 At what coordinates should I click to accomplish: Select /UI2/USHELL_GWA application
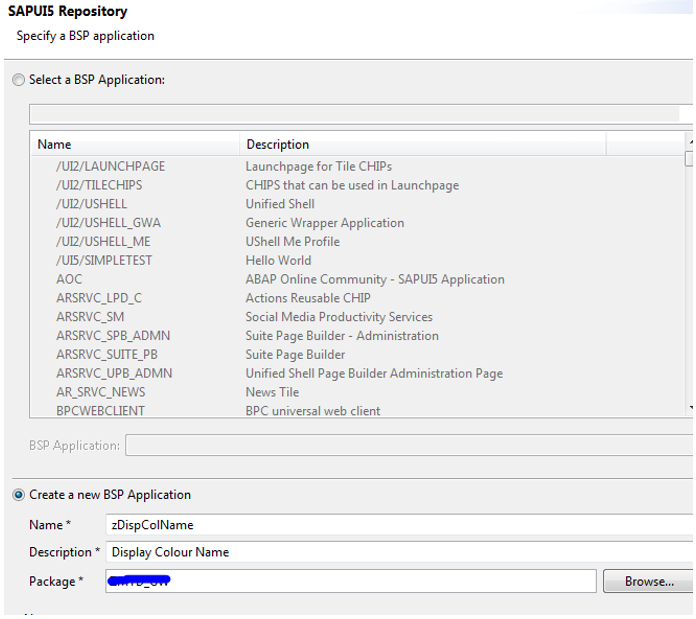click(358, 223)
